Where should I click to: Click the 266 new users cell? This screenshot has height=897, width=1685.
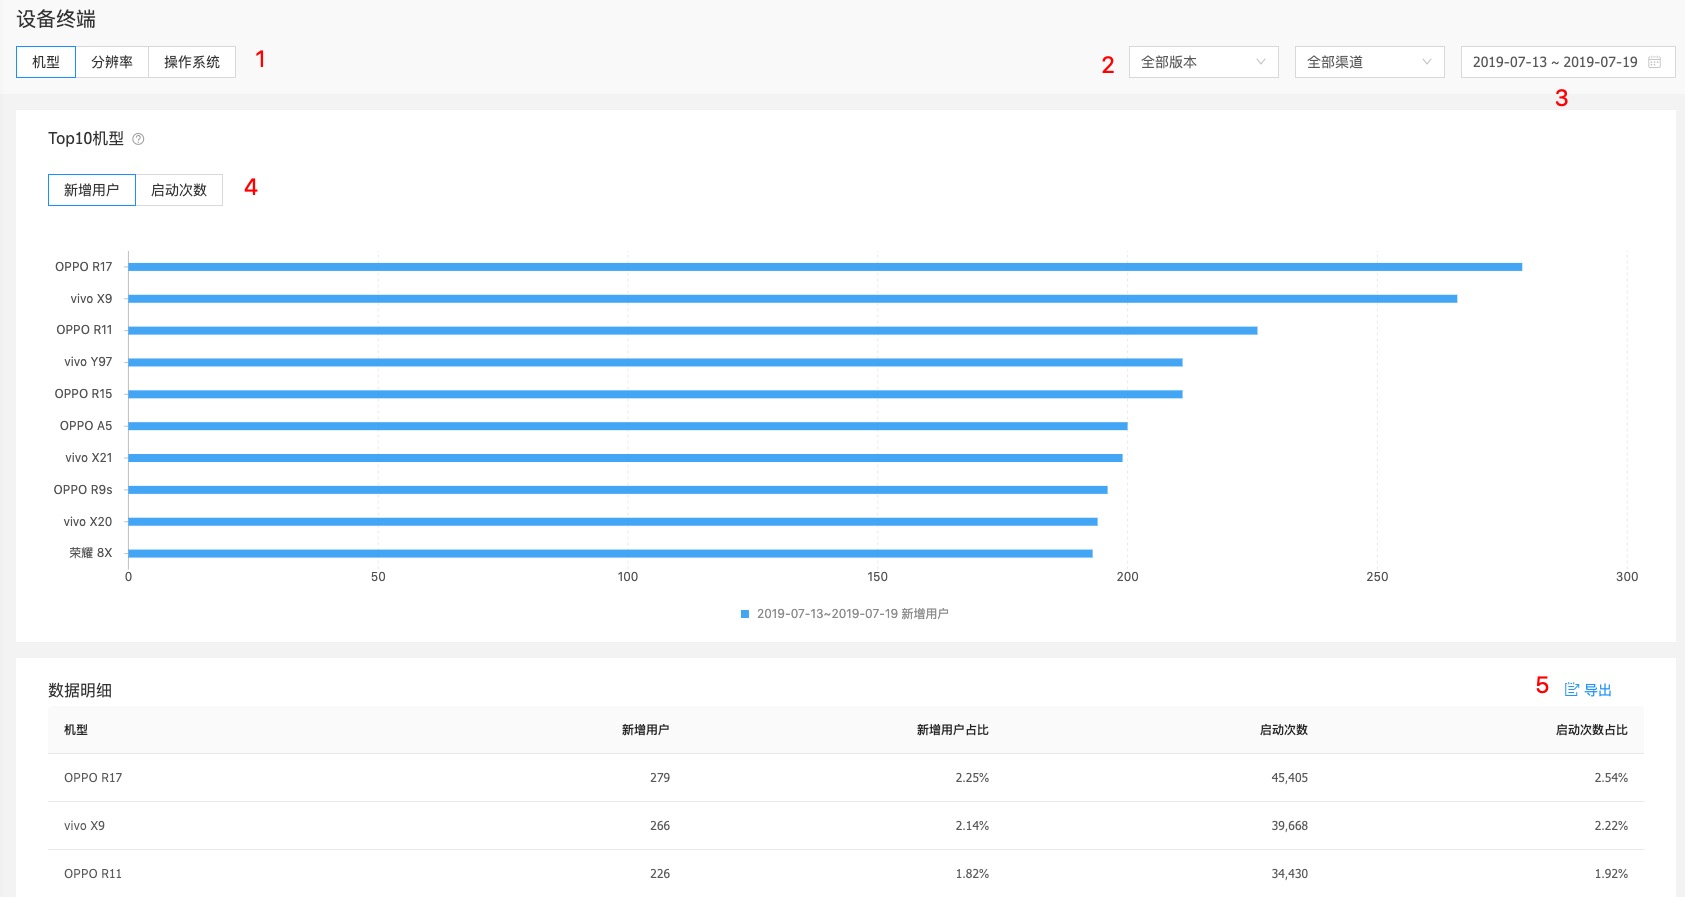pyautogui.click(x=660, y=826)
